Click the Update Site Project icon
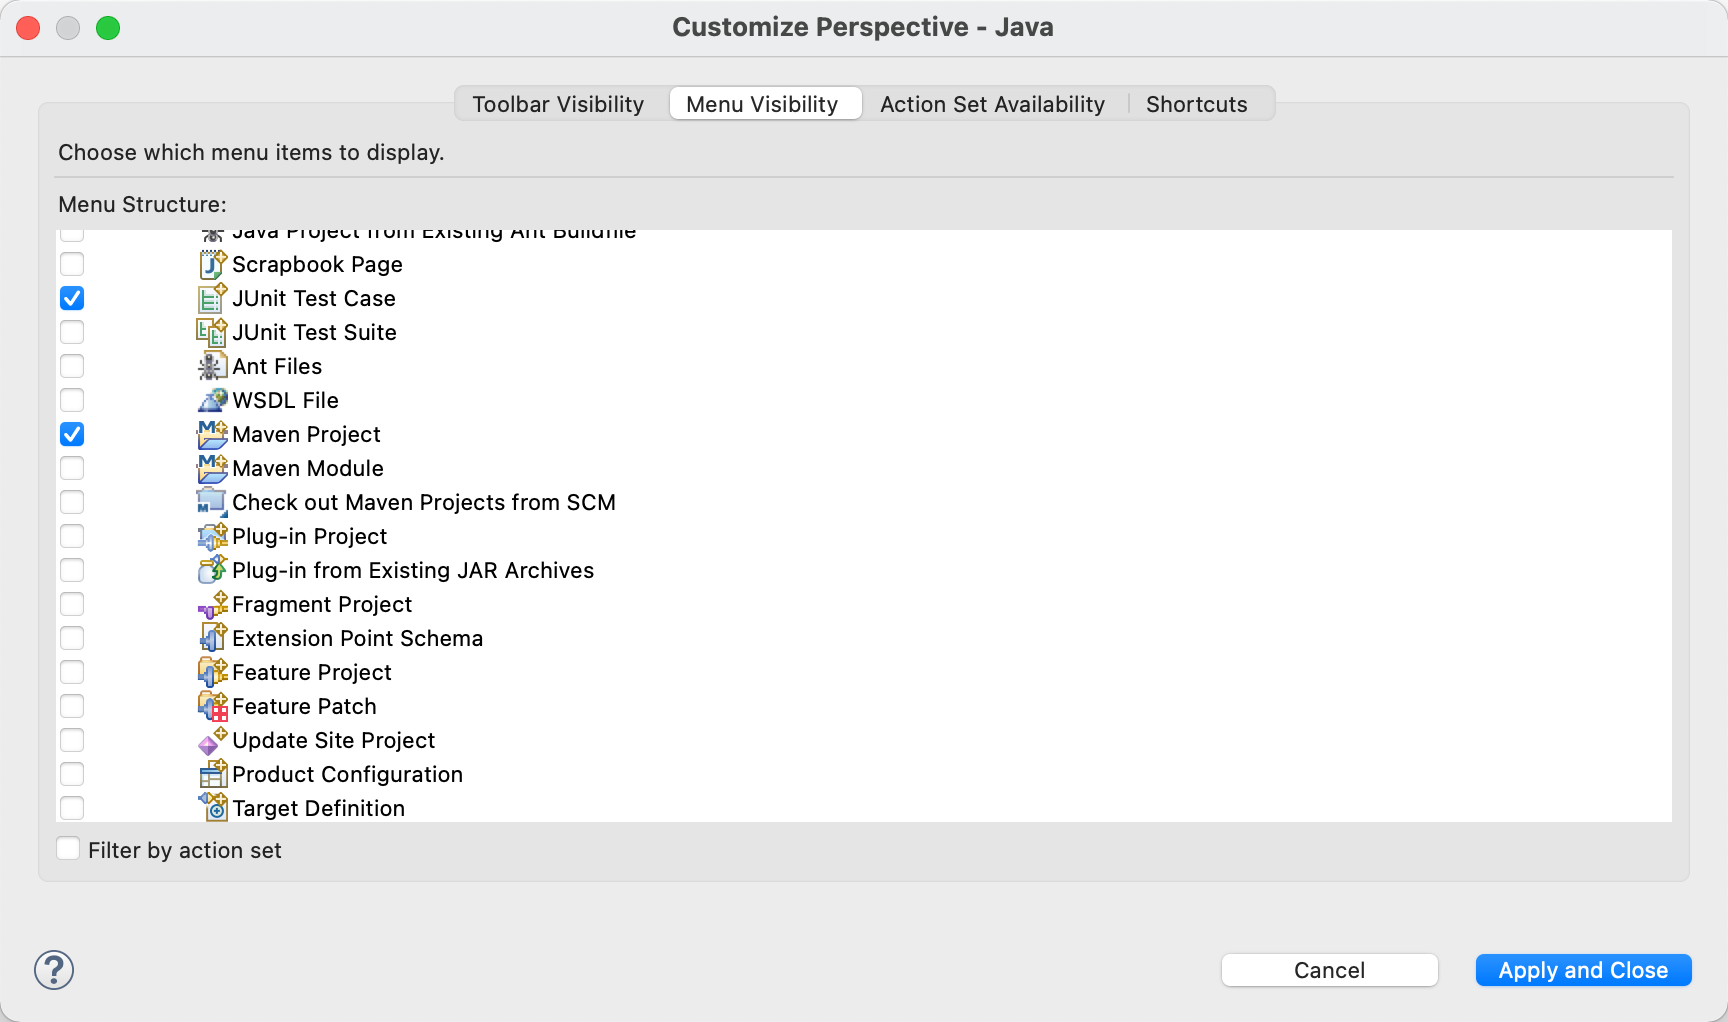Viewport: 1728px width, 1022px height. (x=213, y=740)
